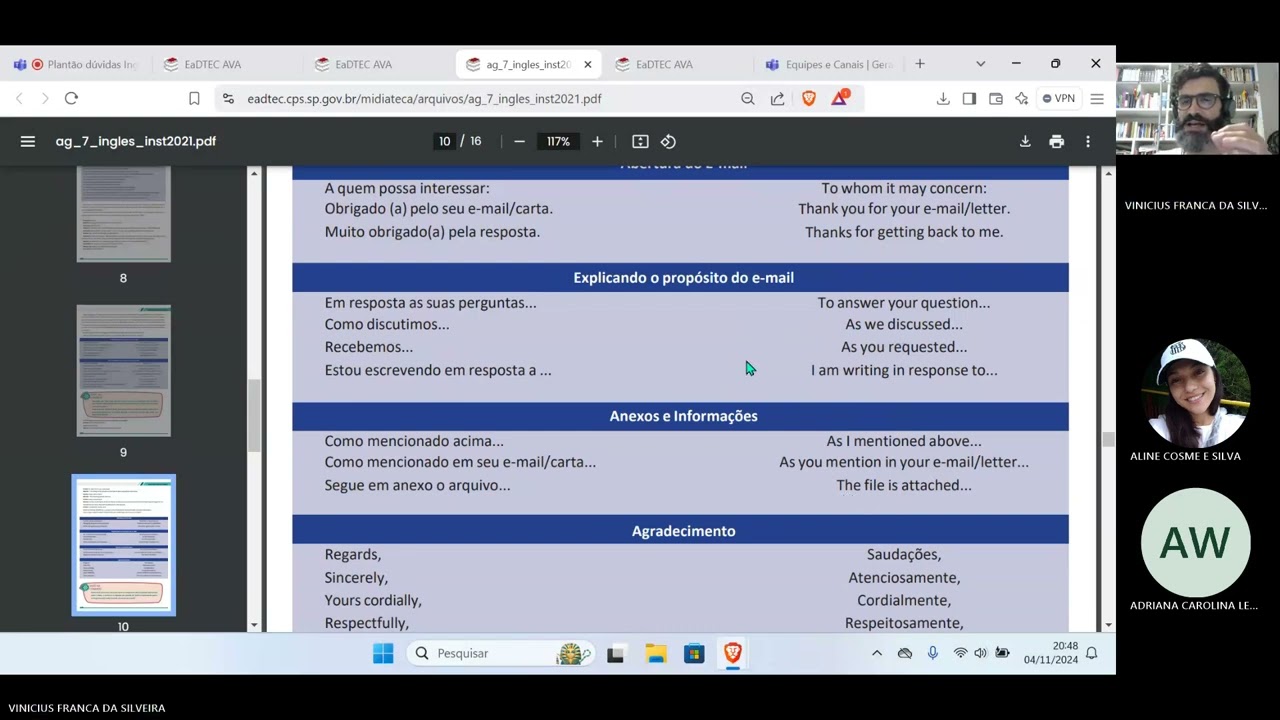Screen dimensions: 1280x720
Task: Toggle the PDF sidebar menu icon
Action: tap(27, 141)
